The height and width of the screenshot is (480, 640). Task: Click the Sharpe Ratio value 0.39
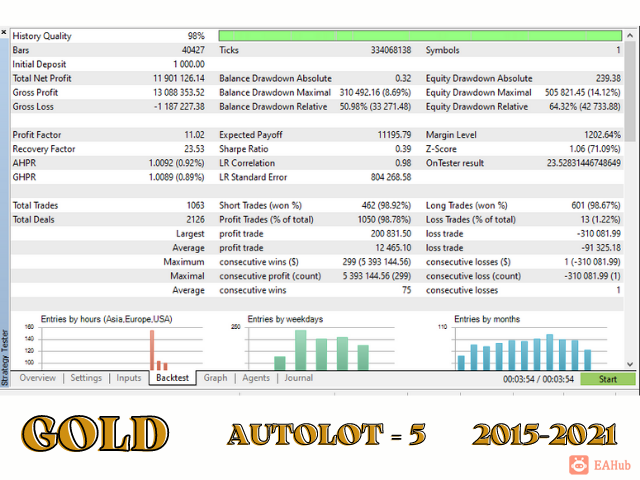(403, 149)
